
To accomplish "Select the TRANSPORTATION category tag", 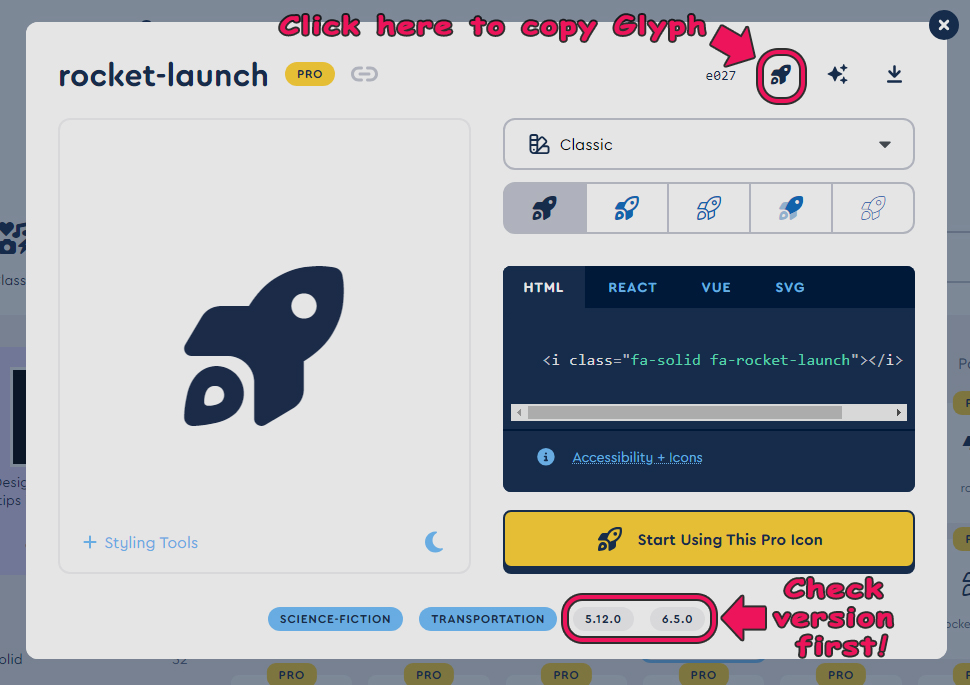I will tap(487, 619).
